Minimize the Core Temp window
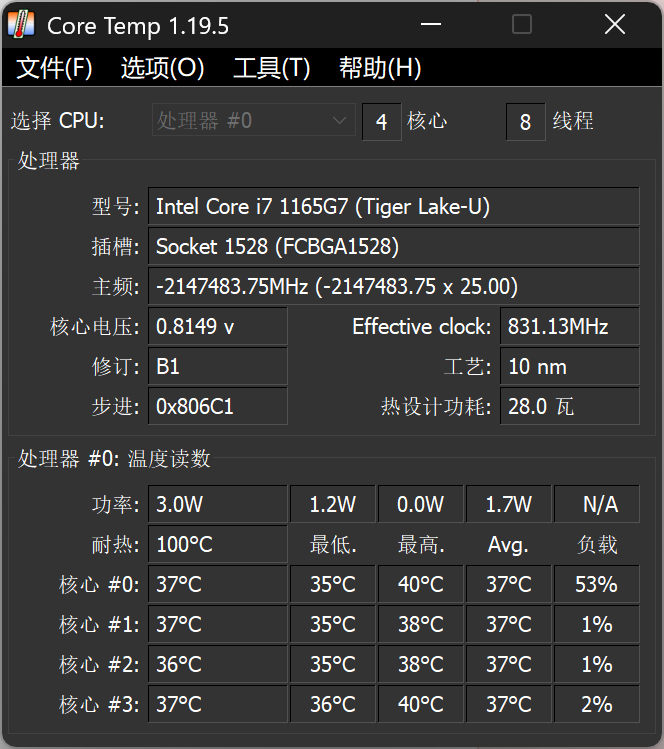Screen dimensions: 664x749 point(430,24)
